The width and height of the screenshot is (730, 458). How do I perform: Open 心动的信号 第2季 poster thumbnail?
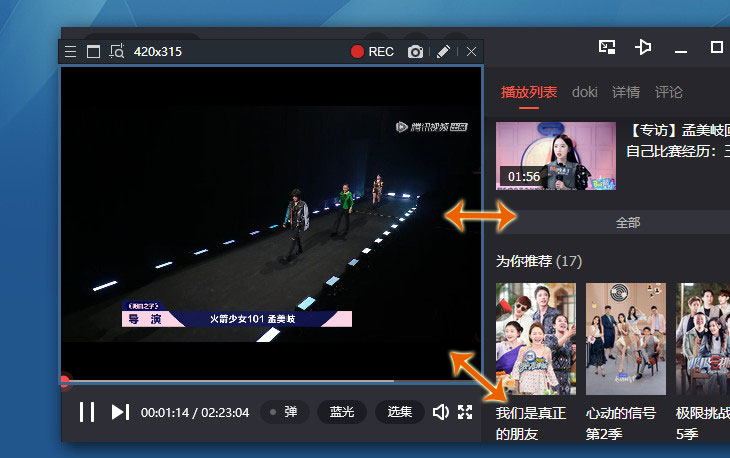626,339
